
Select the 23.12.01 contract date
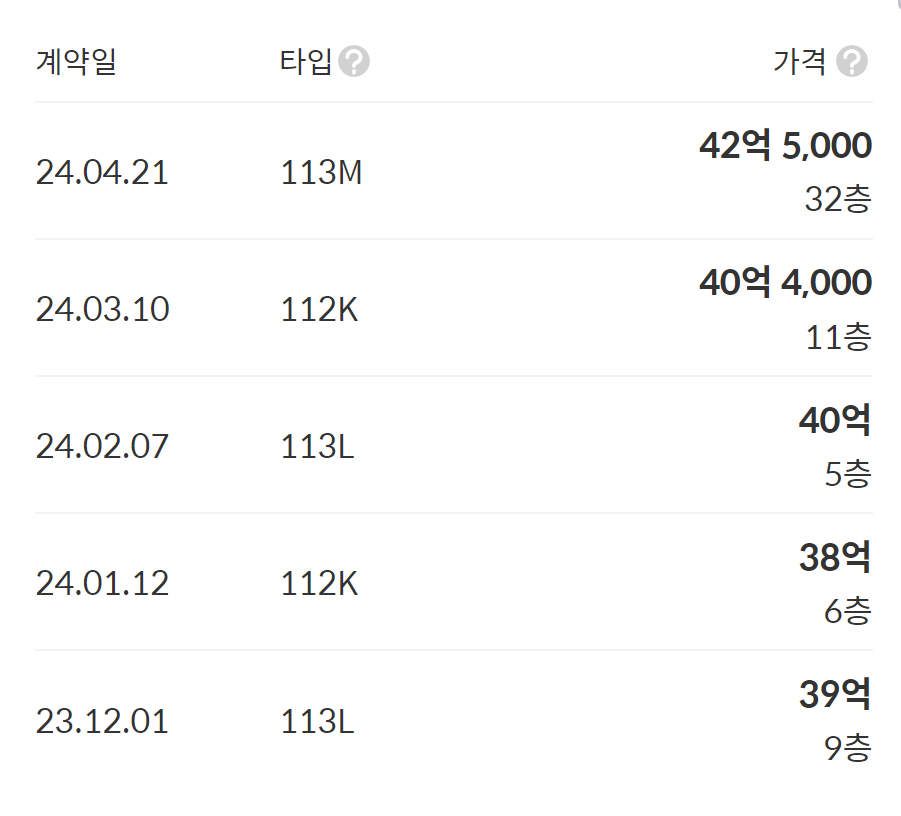(101, 722)
